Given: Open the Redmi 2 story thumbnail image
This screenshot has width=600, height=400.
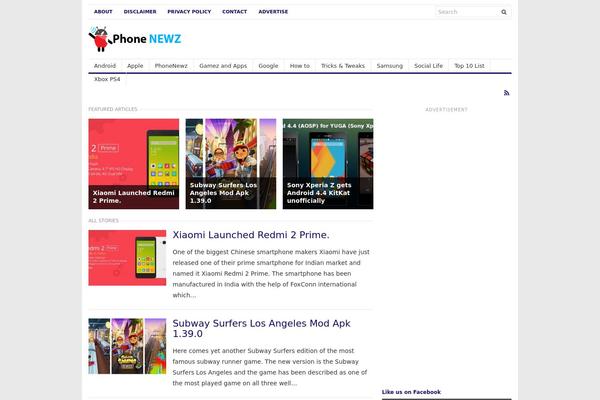Looking at the screenshot, I should [127, 258].
